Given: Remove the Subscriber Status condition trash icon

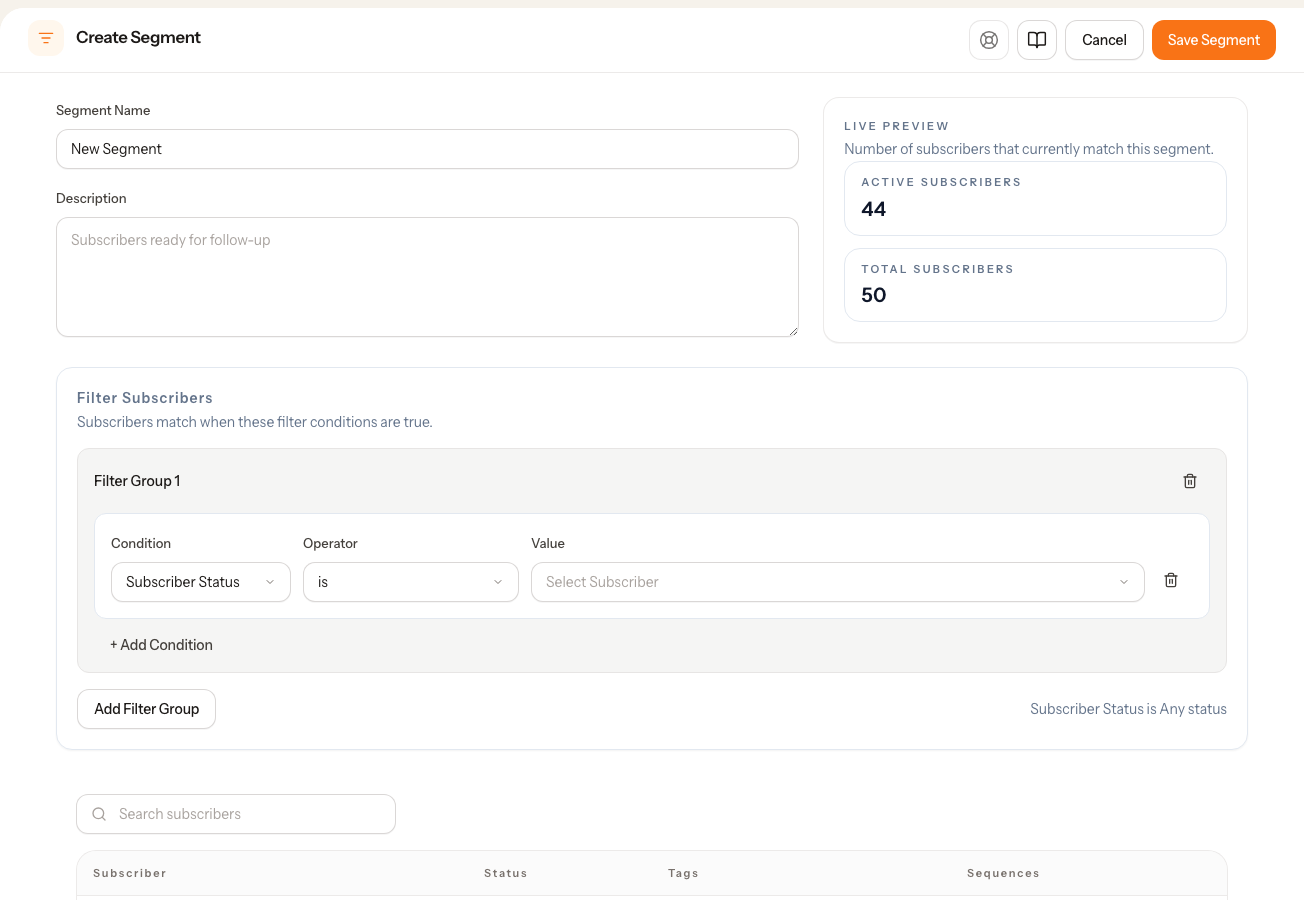Looking at the screenshot, I should (x=1171, y=580).
